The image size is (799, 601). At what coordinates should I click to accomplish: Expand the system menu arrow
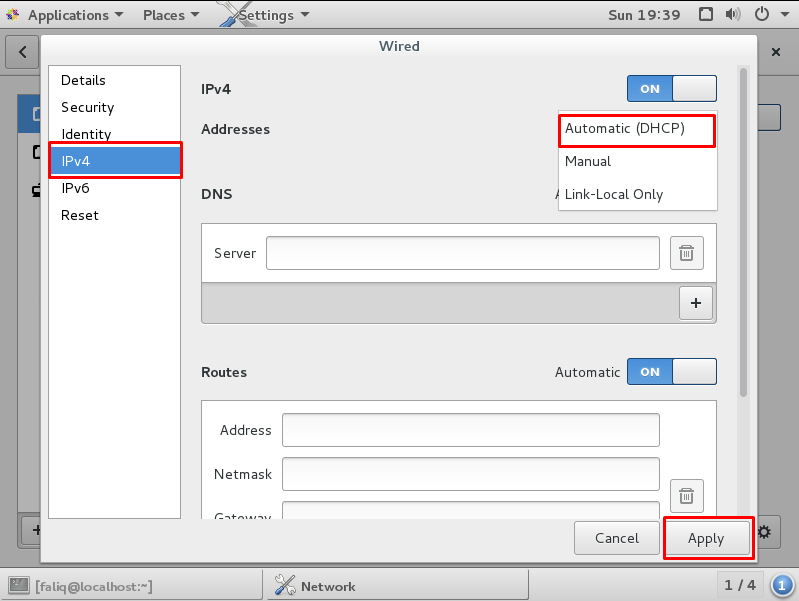[x=785, y=14]
